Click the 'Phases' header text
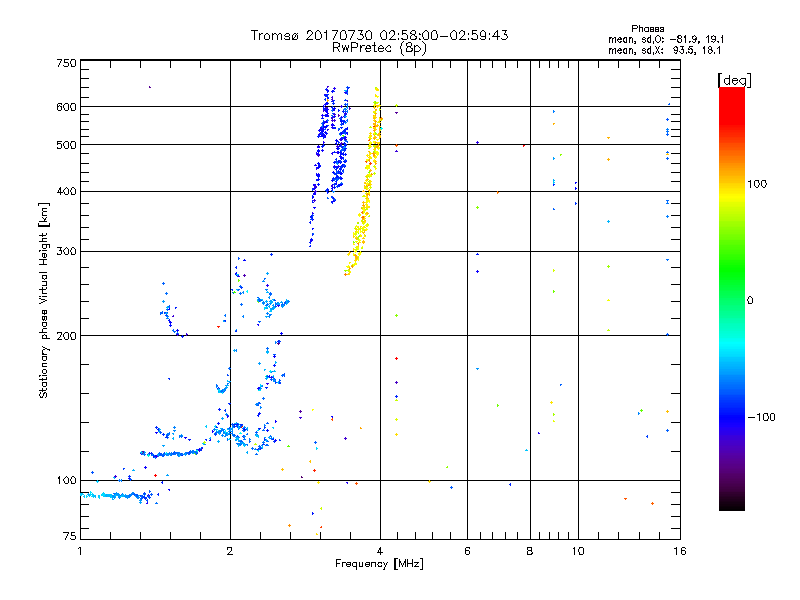This screenshot has width=800, height=600. [647, 29]
